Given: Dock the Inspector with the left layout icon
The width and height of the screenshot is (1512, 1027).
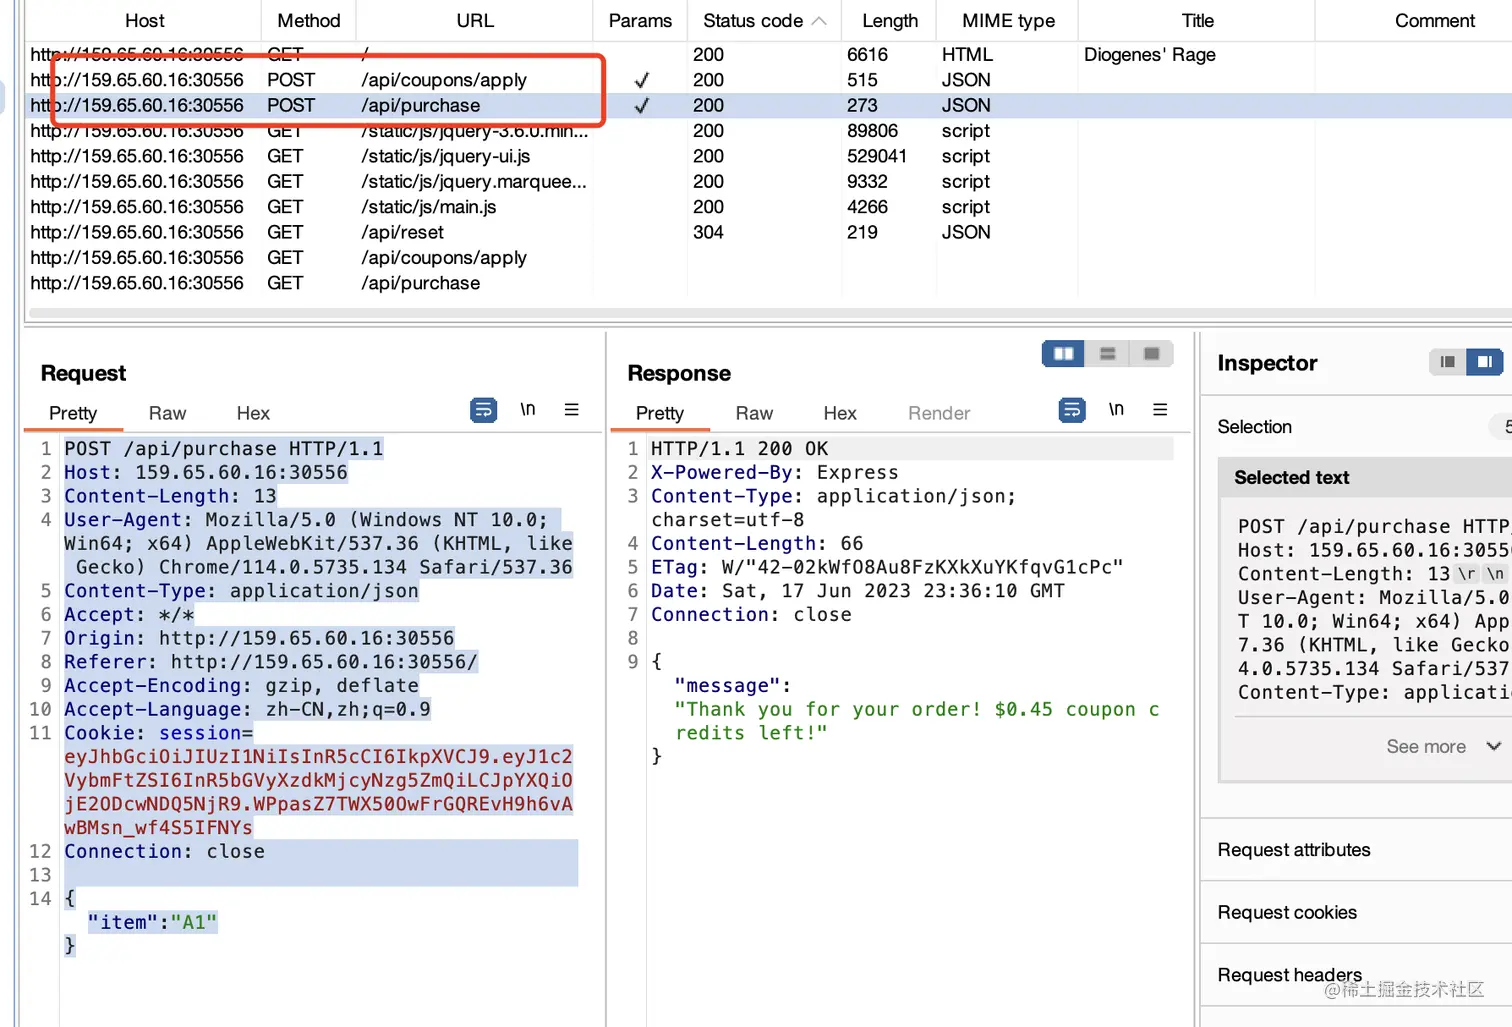Looking at the screenshot, I should (x=1447, y=362).
